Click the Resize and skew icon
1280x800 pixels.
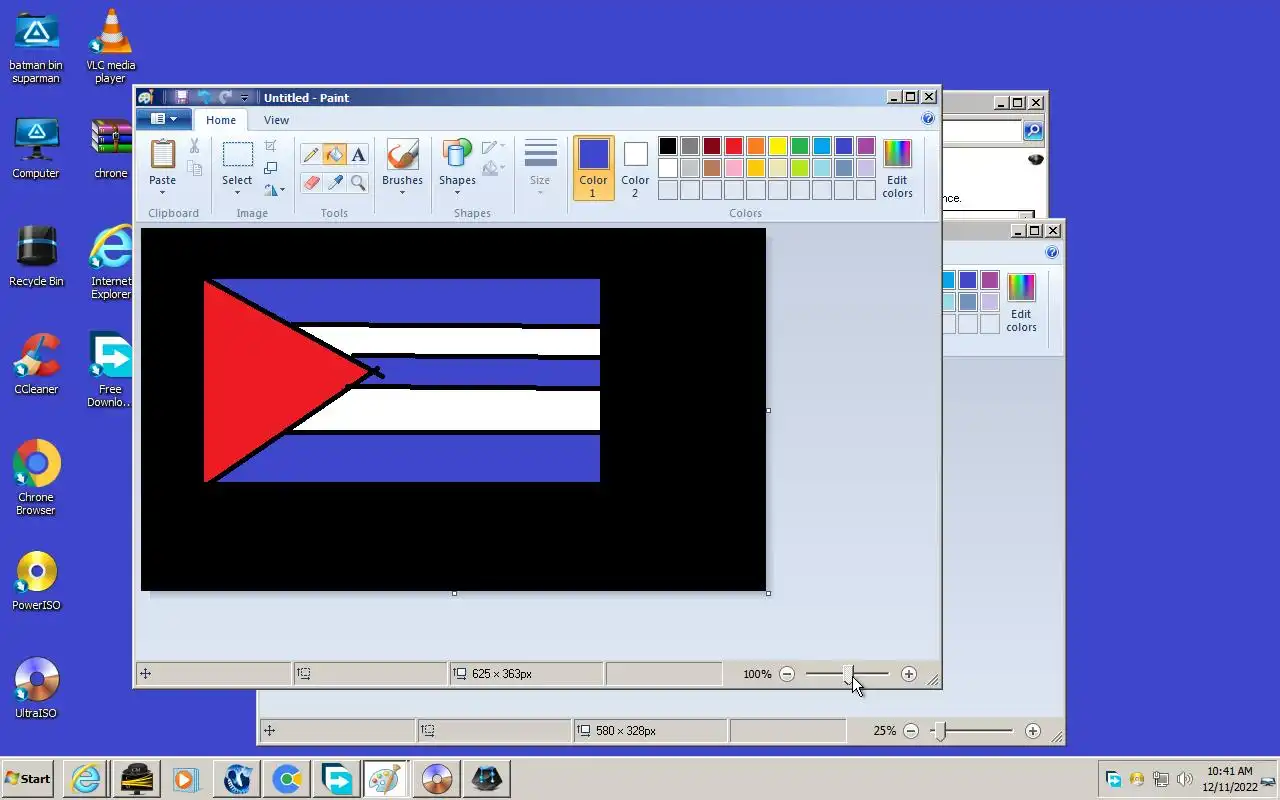click(x=271, y=168)
